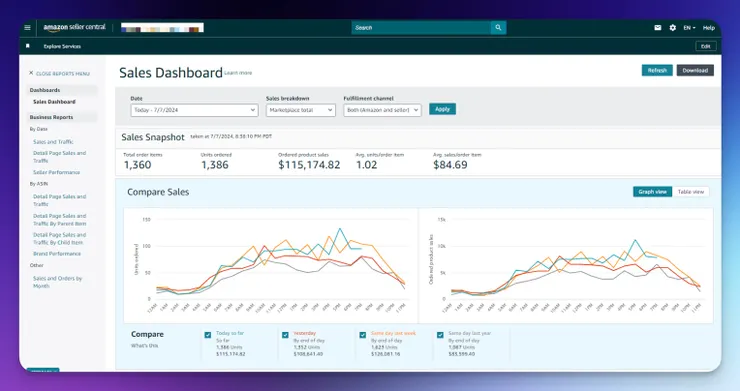Open Detail Page Sales and Traffic By Parent Item
Screen dimensions: 740x391
[x=59, y=220]
